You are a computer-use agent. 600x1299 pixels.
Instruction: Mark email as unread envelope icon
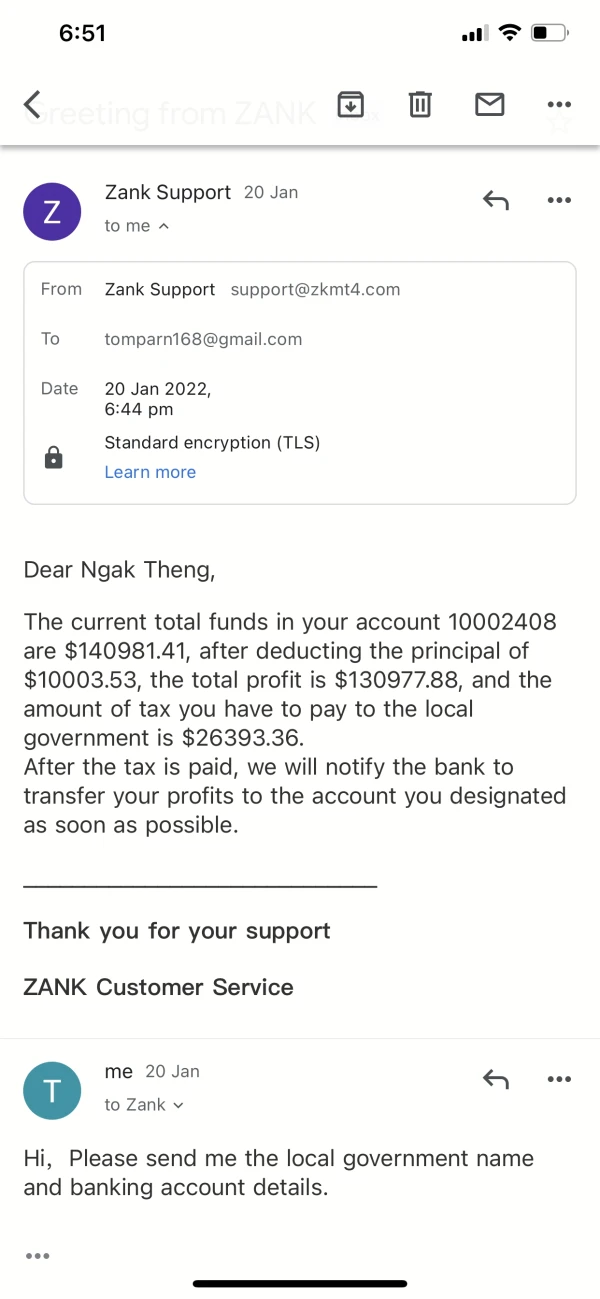click(489, 103)
